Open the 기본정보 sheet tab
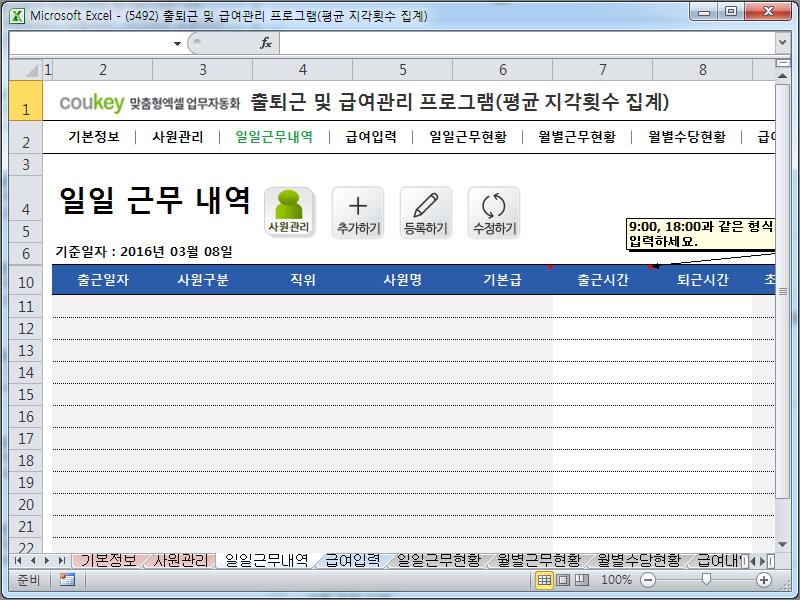Viewport: 800px width, 600px height. point(108,561)
